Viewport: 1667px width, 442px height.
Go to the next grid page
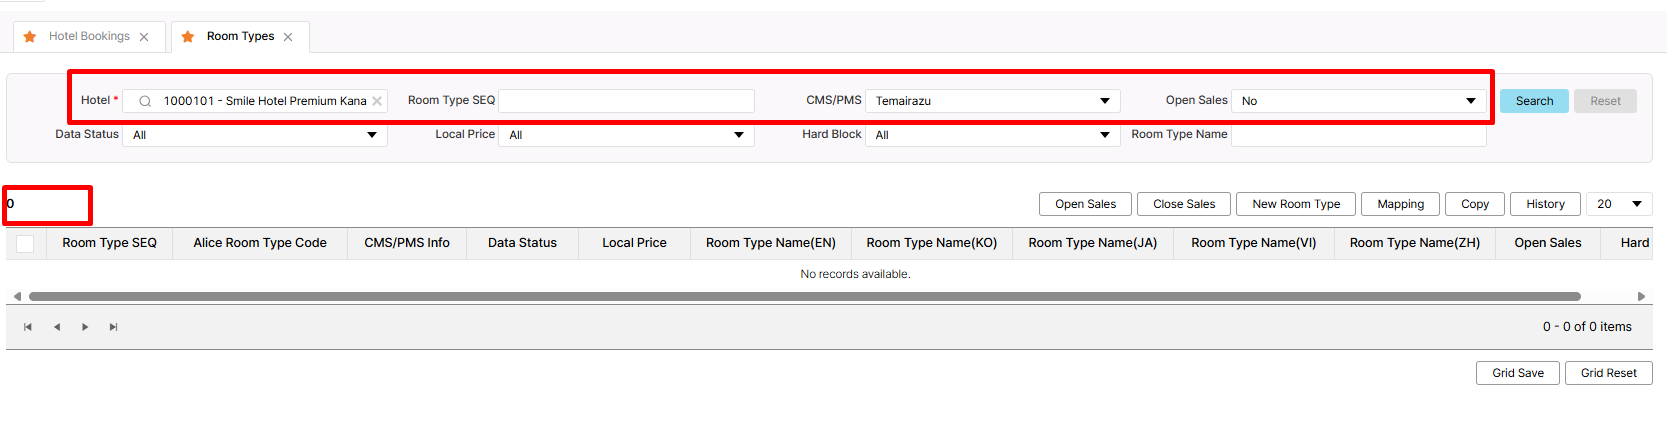click(x=85, y=327)
